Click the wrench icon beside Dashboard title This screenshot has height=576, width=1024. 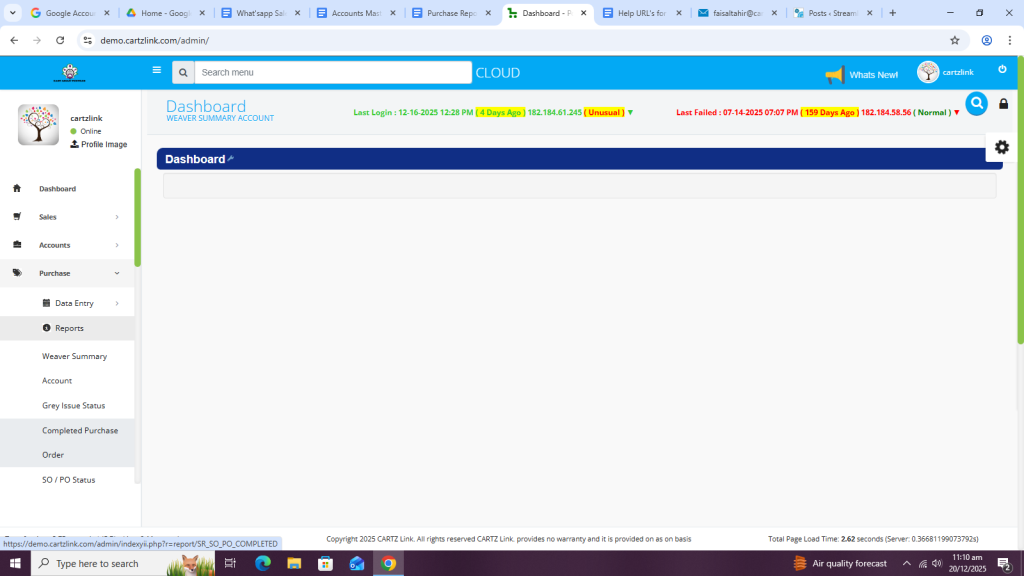231,159
